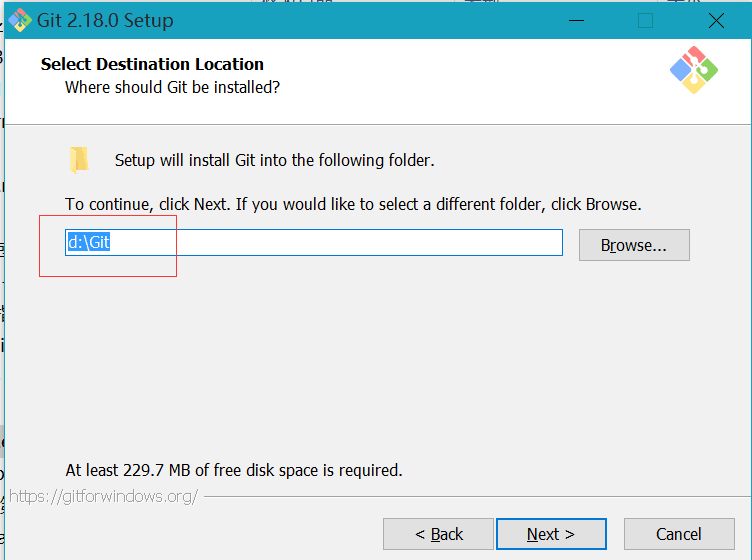
Task: Click the Git logo in the header
Action: coord(694,69)
